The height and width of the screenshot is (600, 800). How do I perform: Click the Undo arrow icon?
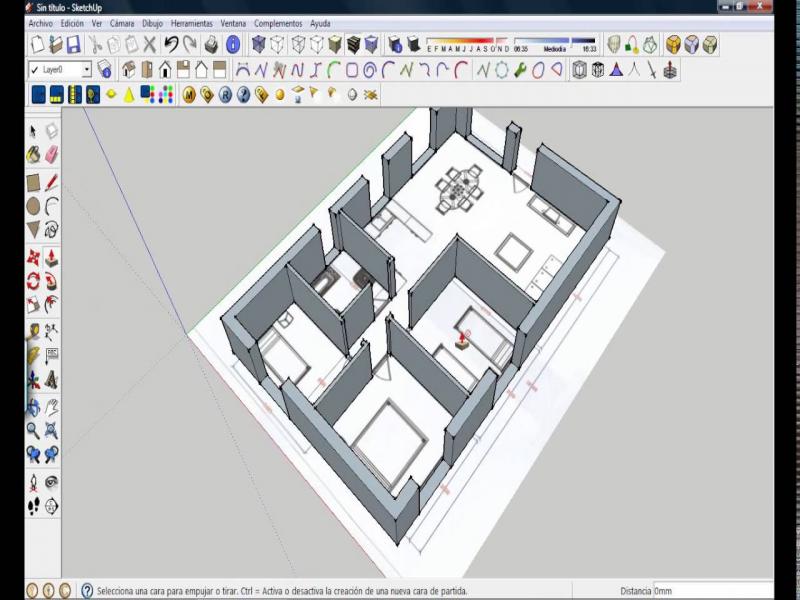tap(171, 44)
